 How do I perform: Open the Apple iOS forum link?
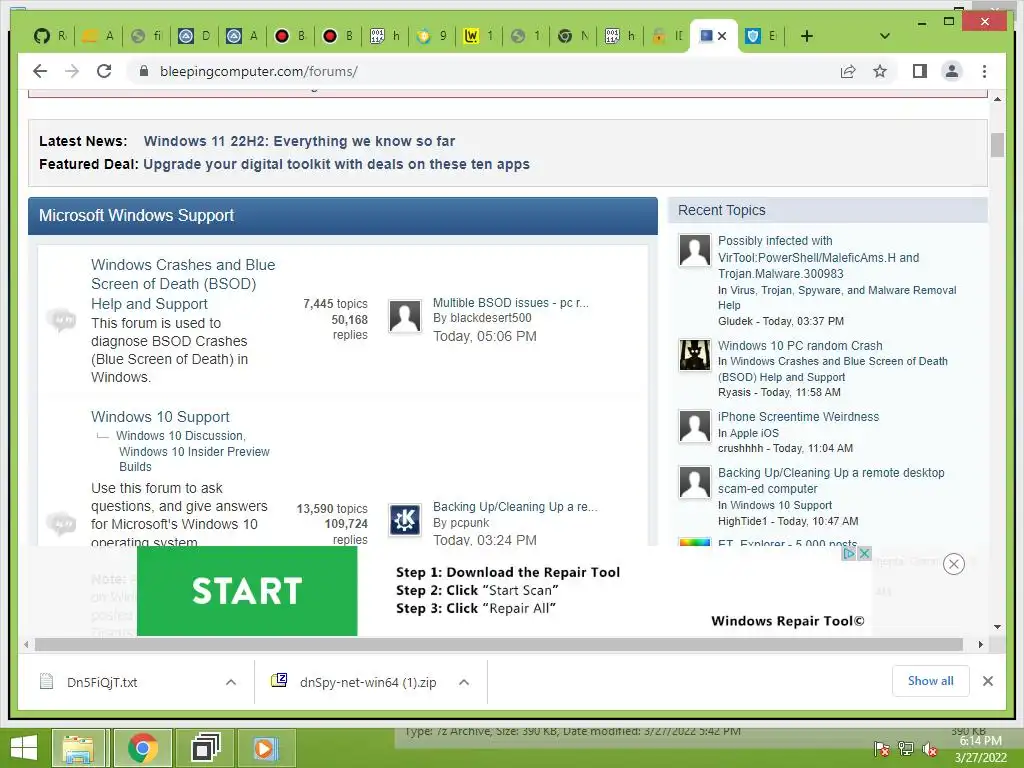[x=754, y=433]
